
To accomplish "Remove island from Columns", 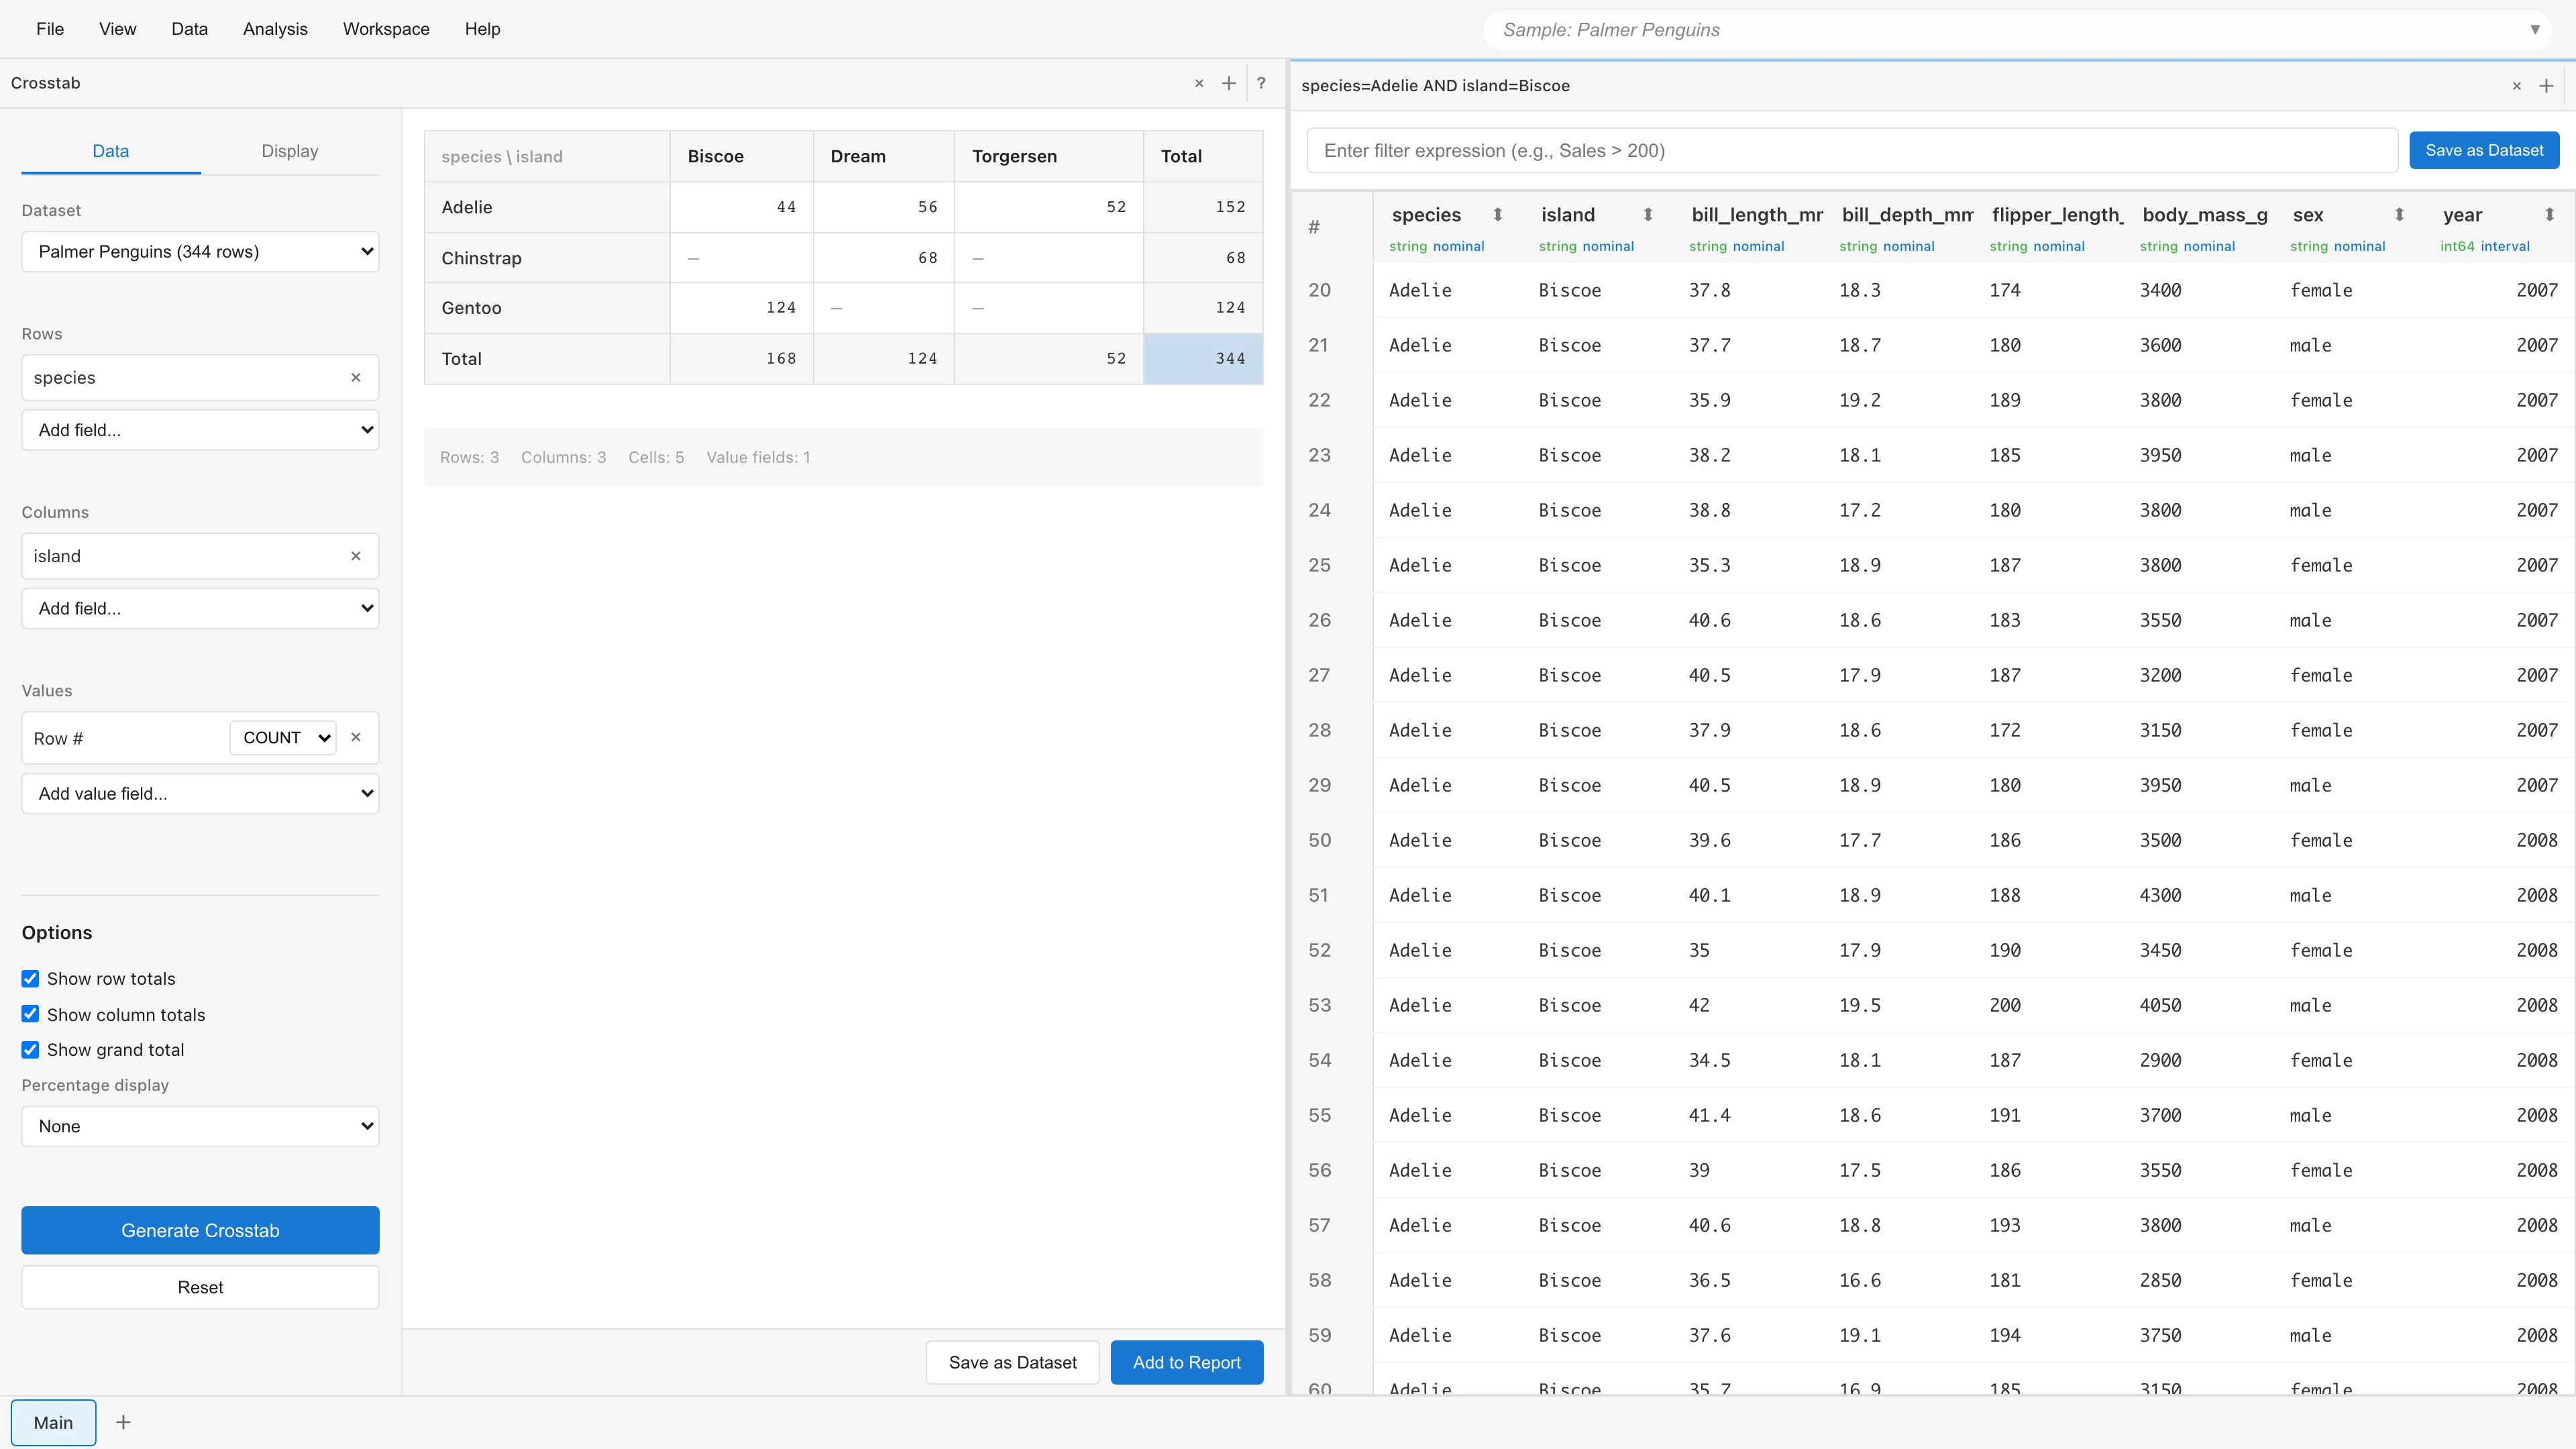I will 356,556.
